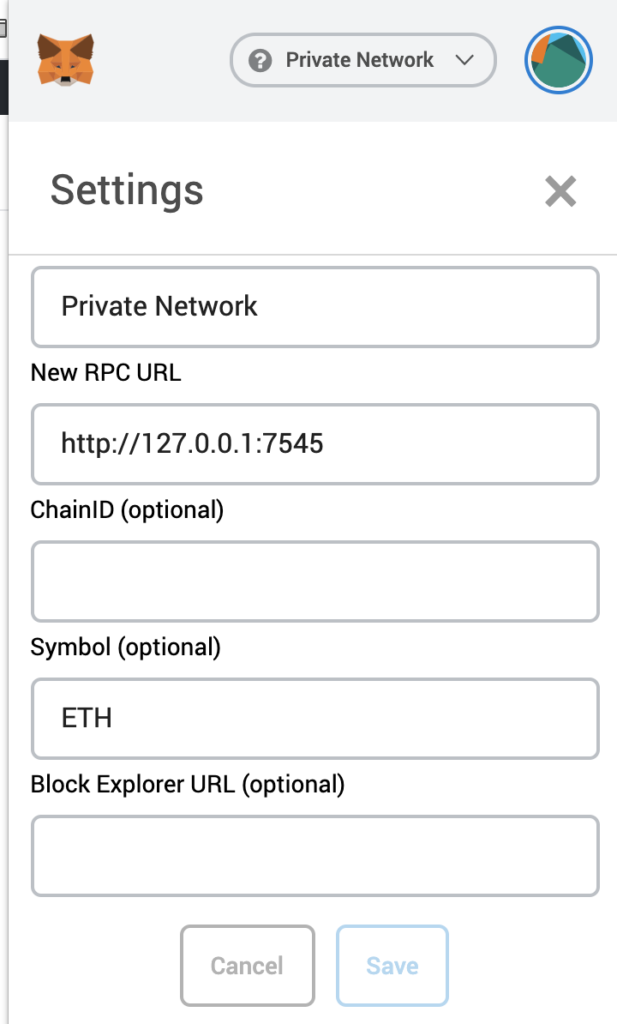Image resolution: width=617 pixels, height=1024 pixels.
Task: Focus the ChainID optional field
Action: (x=315, y=581)
